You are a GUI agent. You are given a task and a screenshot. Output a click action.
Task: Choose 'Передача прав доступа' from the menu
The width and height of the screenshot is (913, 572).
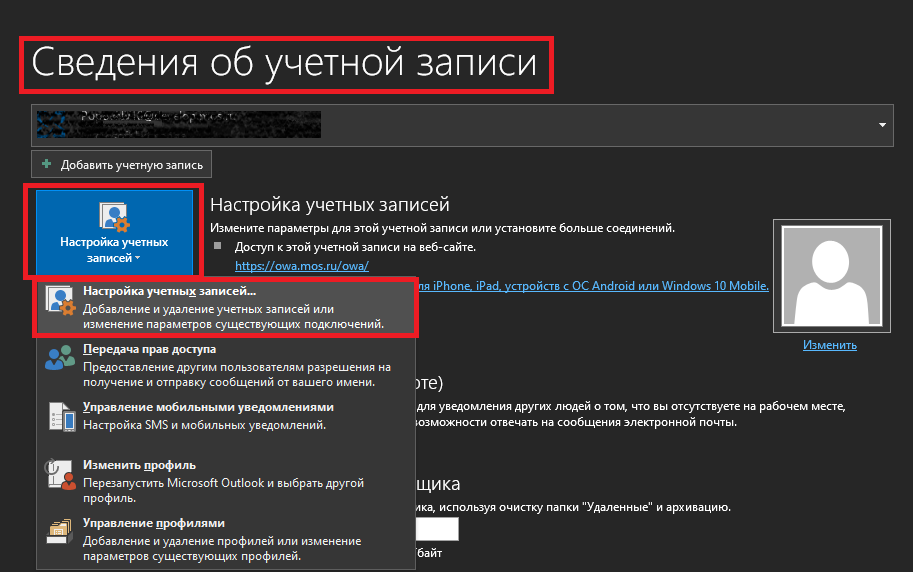pos(149,349)
